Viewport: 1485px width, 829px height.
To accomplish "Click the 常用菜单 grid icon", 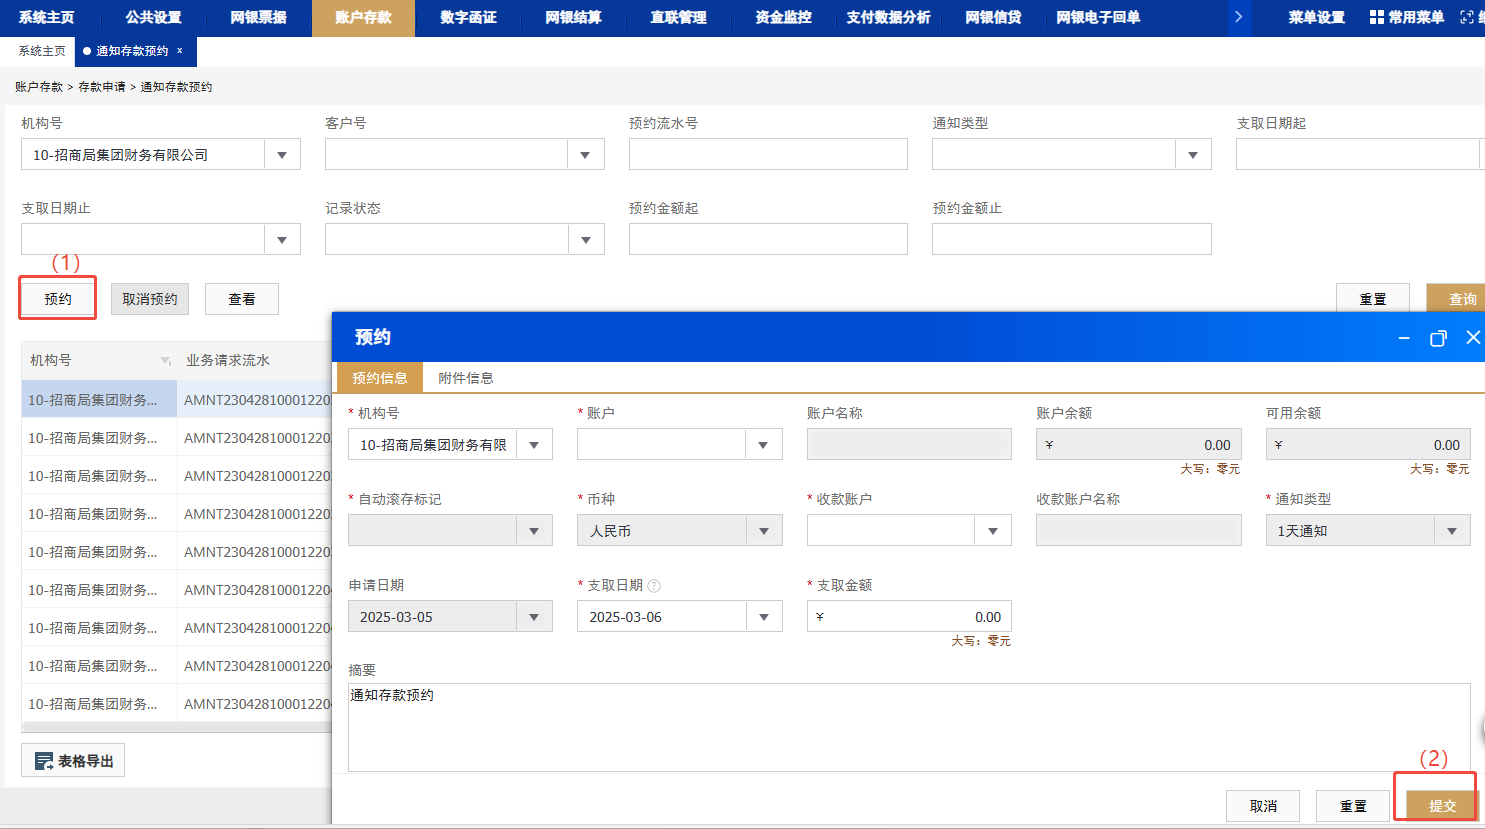I will tap(1377, 17).
